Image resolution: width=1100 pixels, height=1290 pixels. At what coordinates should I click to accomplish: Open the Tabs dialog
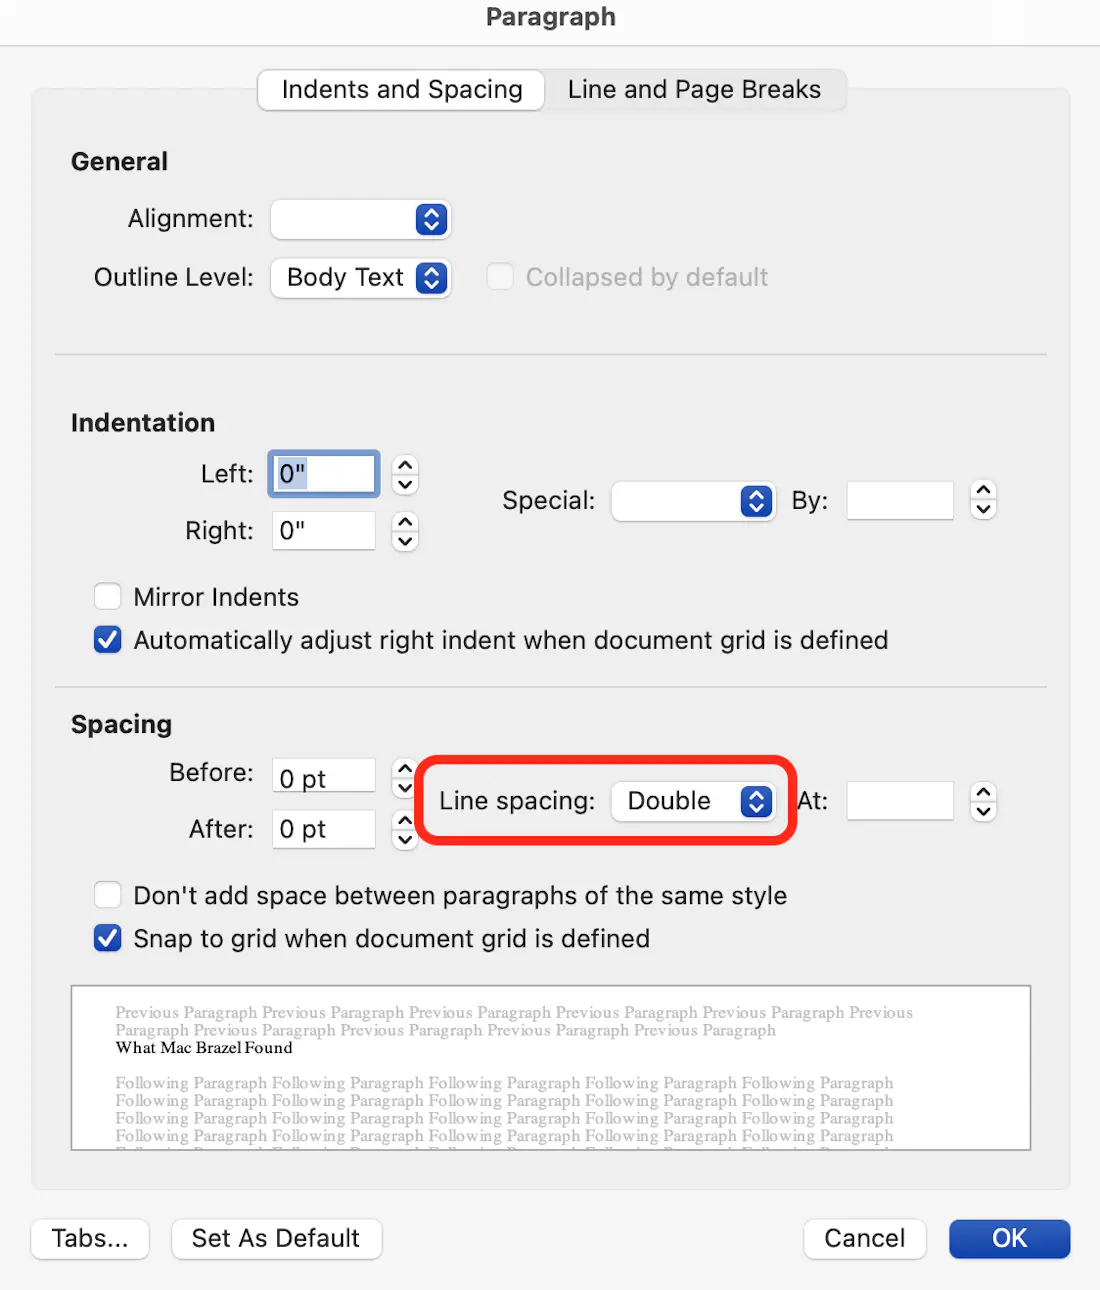click(89, 1239)
